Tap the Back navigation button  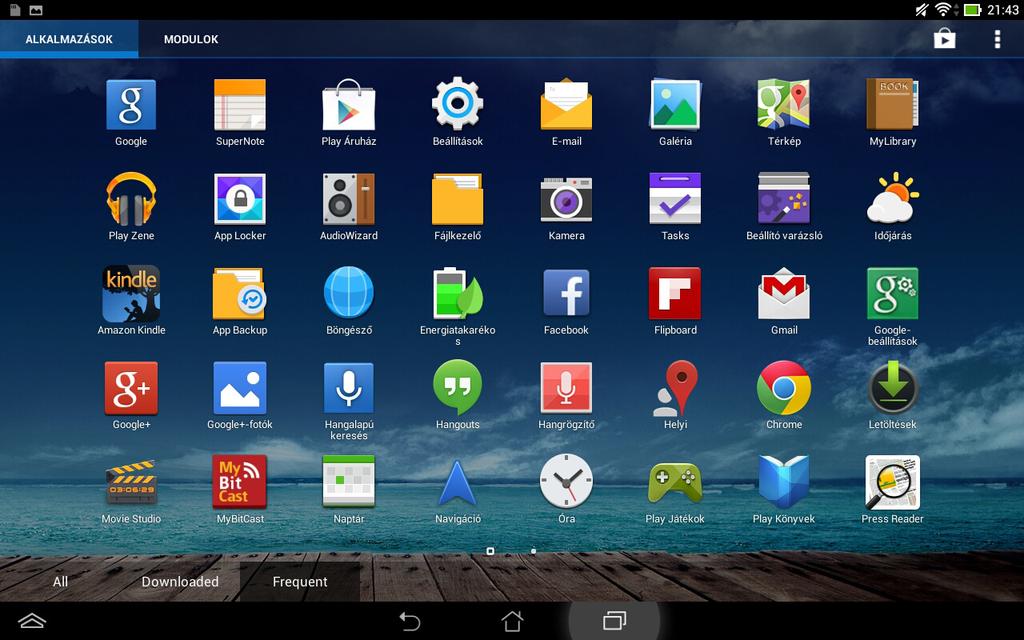coord(409,621)
